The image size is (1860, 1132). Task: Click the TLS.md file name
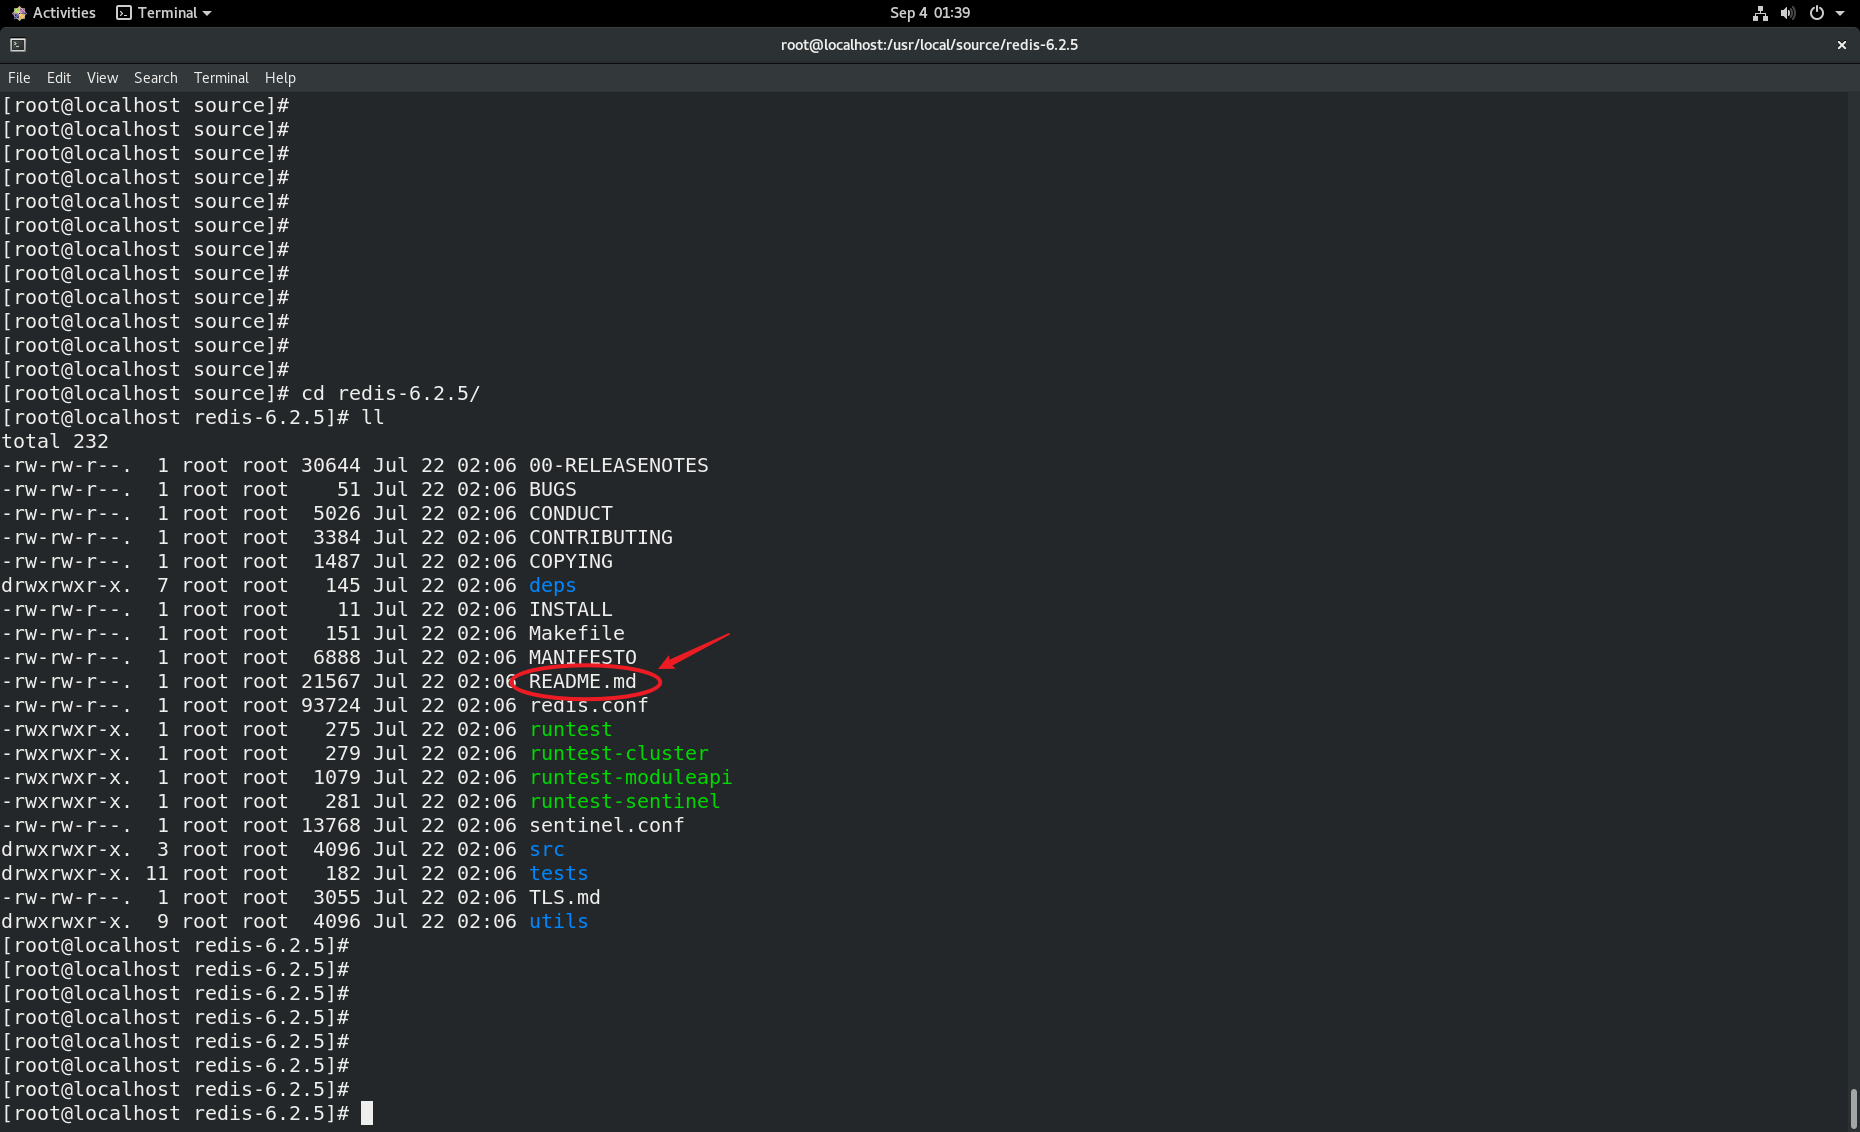pyautogui.click(x=565, y=897)
